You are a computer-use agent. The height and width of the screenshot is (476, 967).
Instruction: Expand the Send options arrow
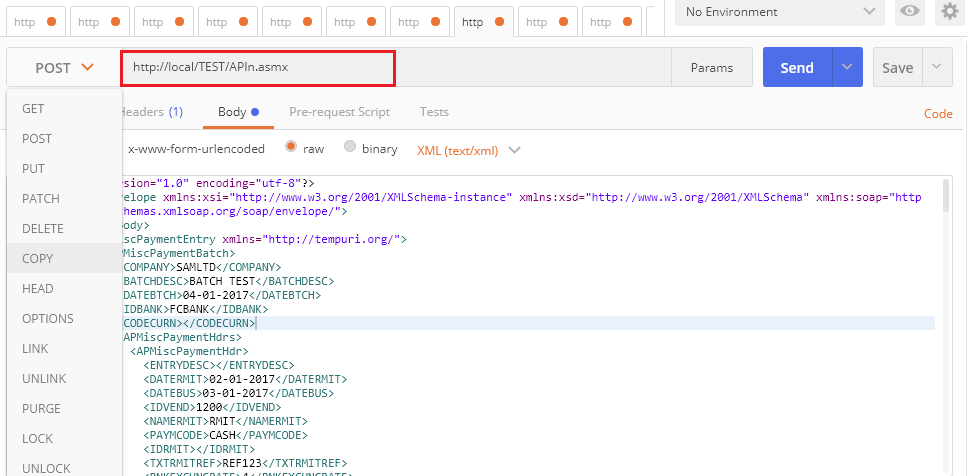coord(847,67)
